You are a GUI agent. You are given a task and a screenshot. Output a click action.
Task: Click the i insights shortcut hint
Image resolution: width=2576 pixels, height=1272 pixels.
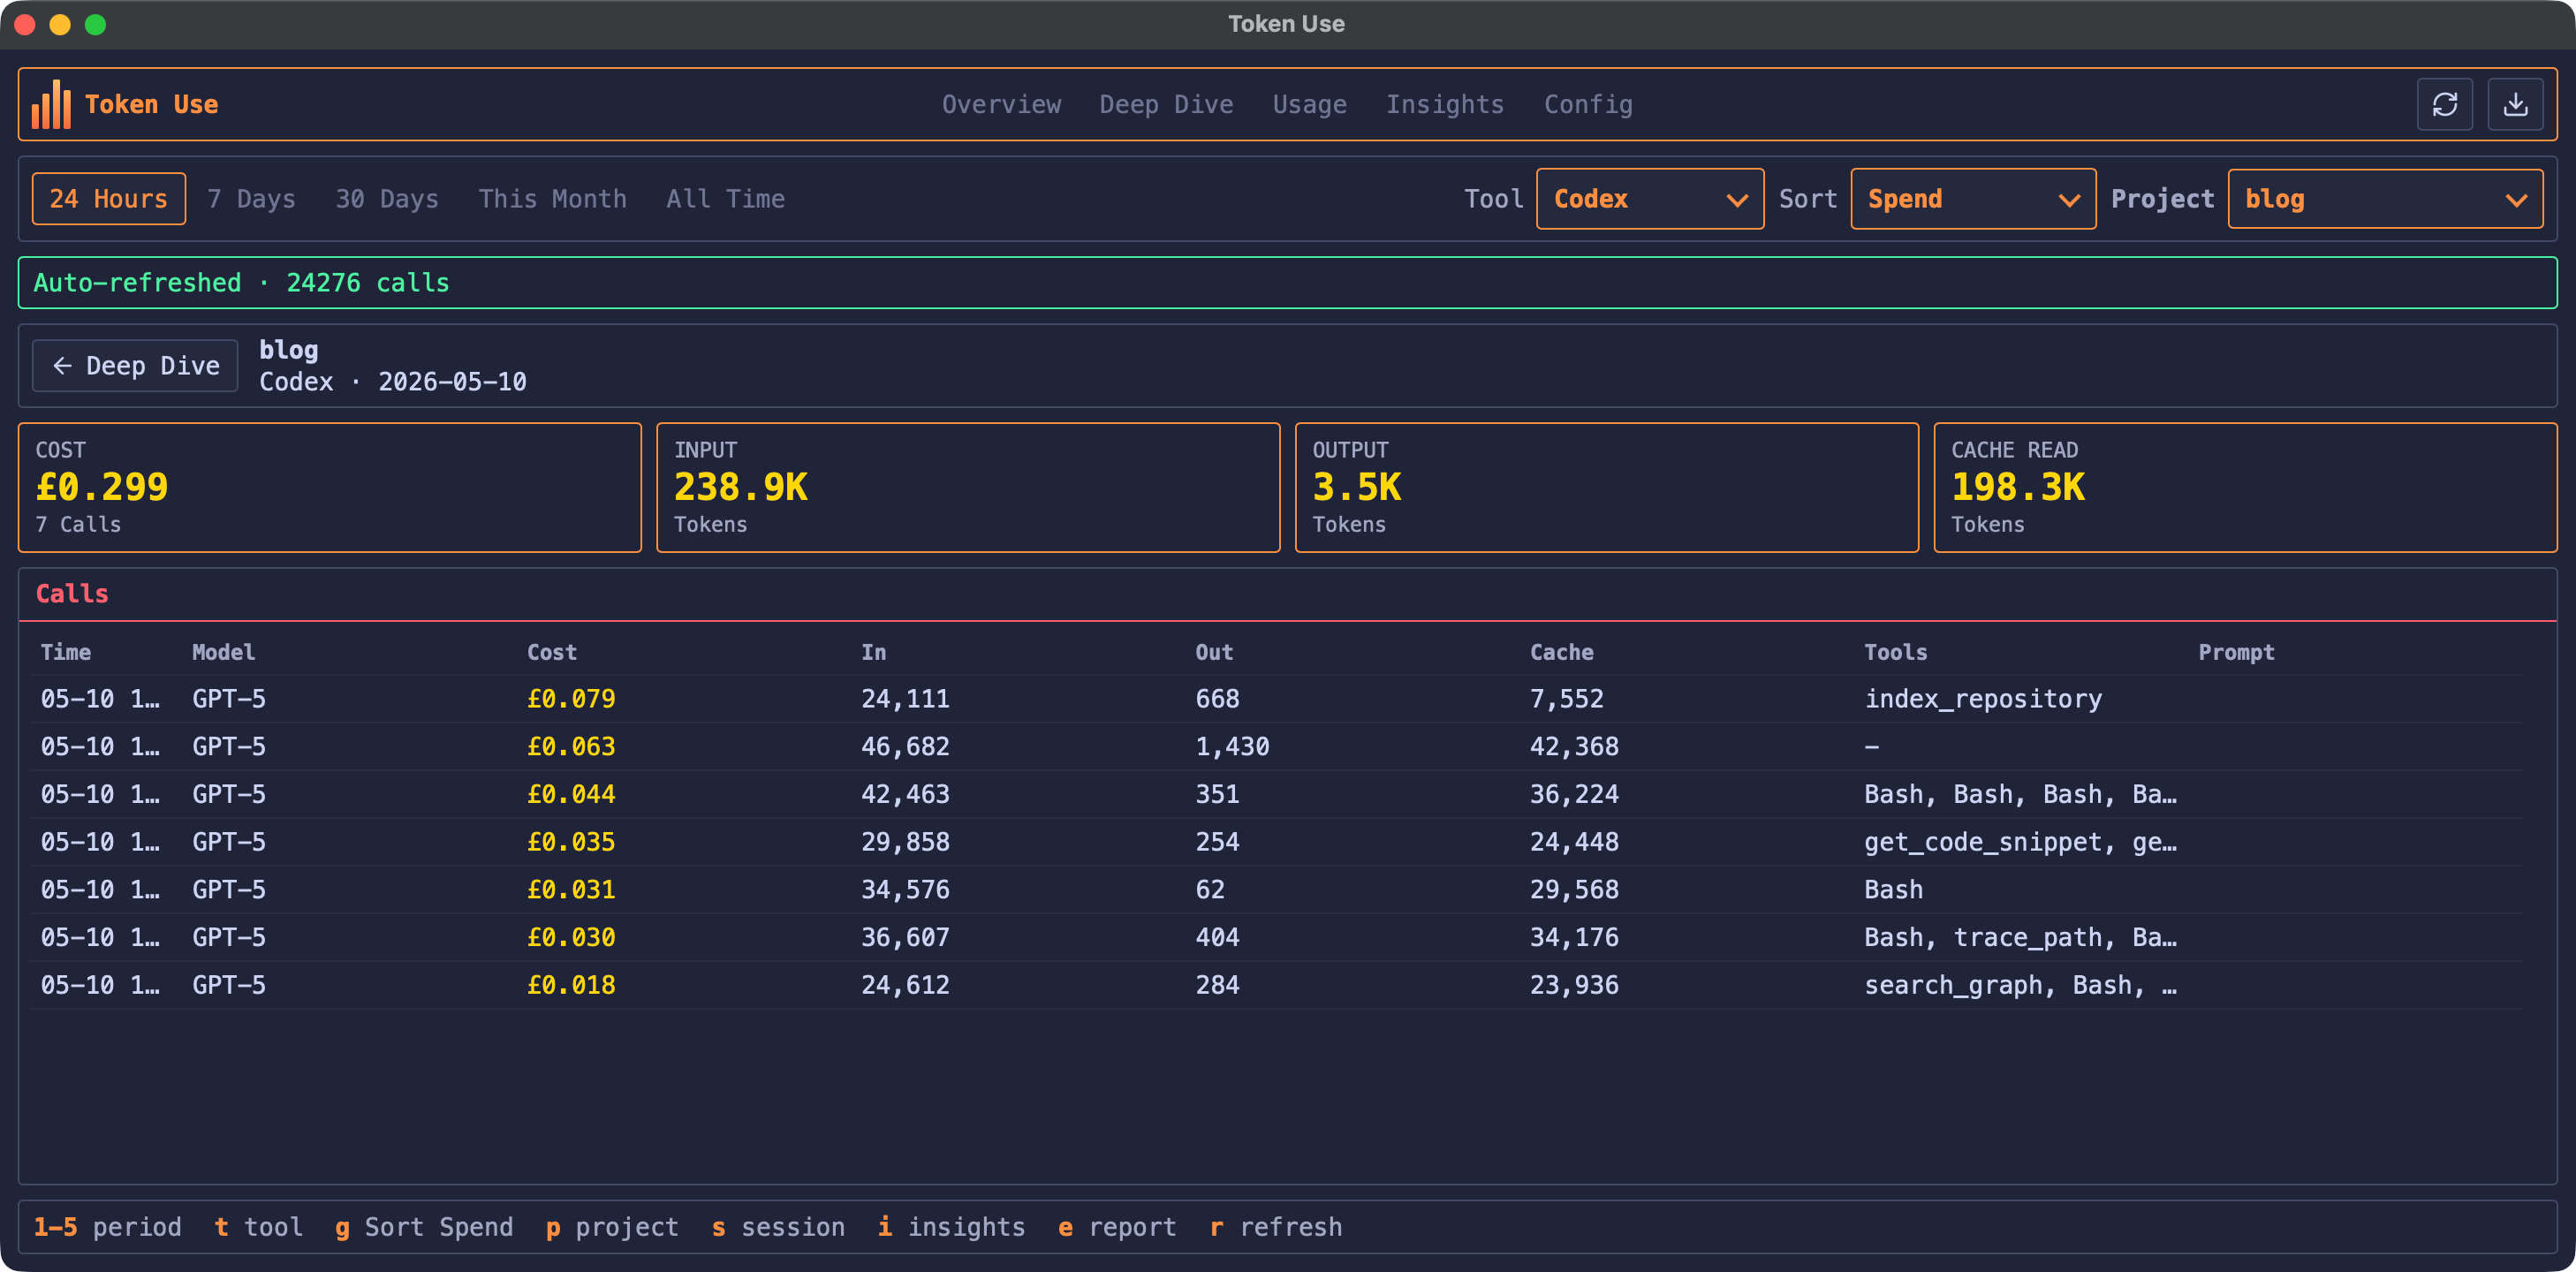coord(951,1228)
